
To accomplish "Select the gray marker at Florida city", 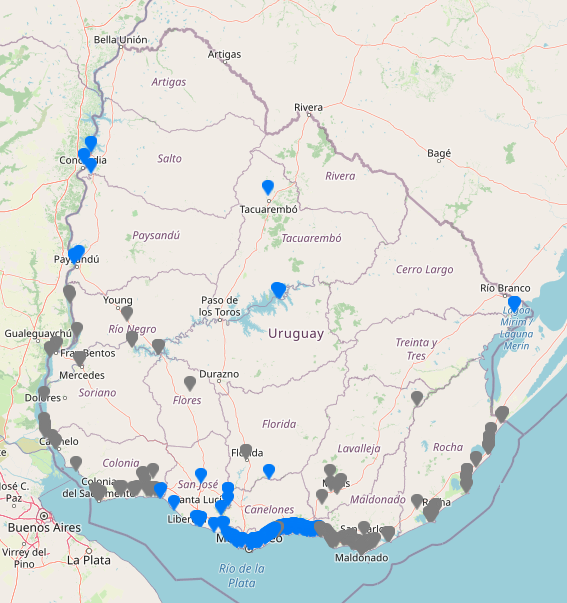I will [x=246, y=451].
